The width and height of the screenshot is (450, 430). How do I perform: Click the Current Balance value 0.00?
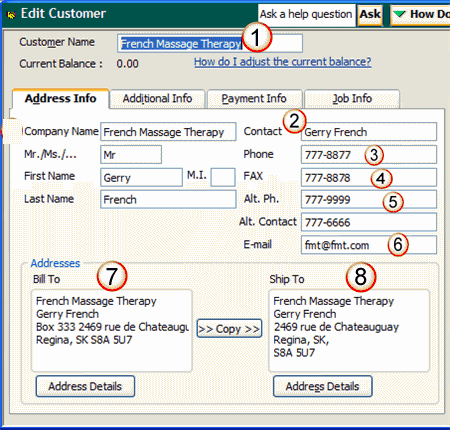point(127,64)
